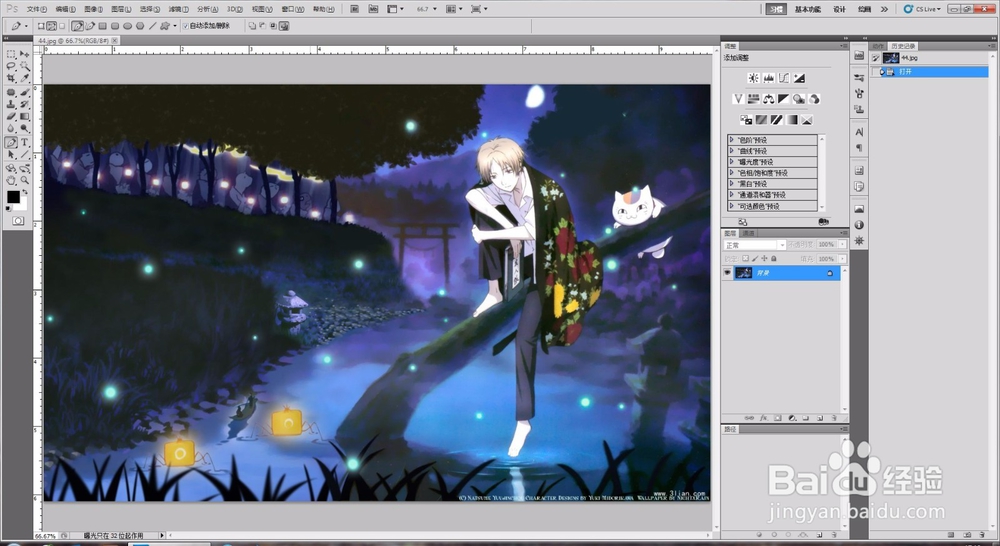Expand the "曲线"预设 list
The width and height of the screenshot is (1000, 546).
(x=732, y=151)
